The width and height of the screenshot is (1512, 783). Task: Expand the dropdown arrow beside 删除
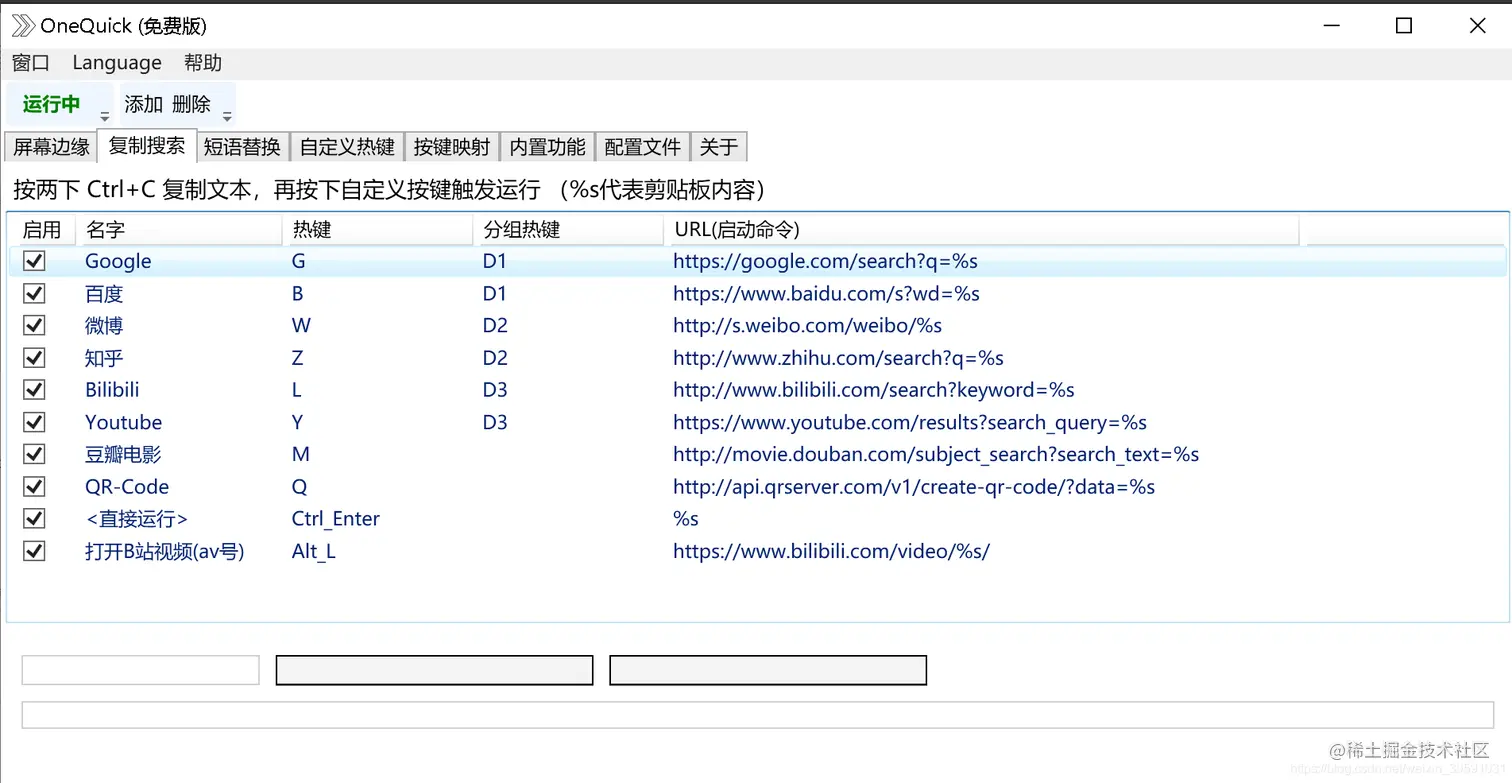227,117
